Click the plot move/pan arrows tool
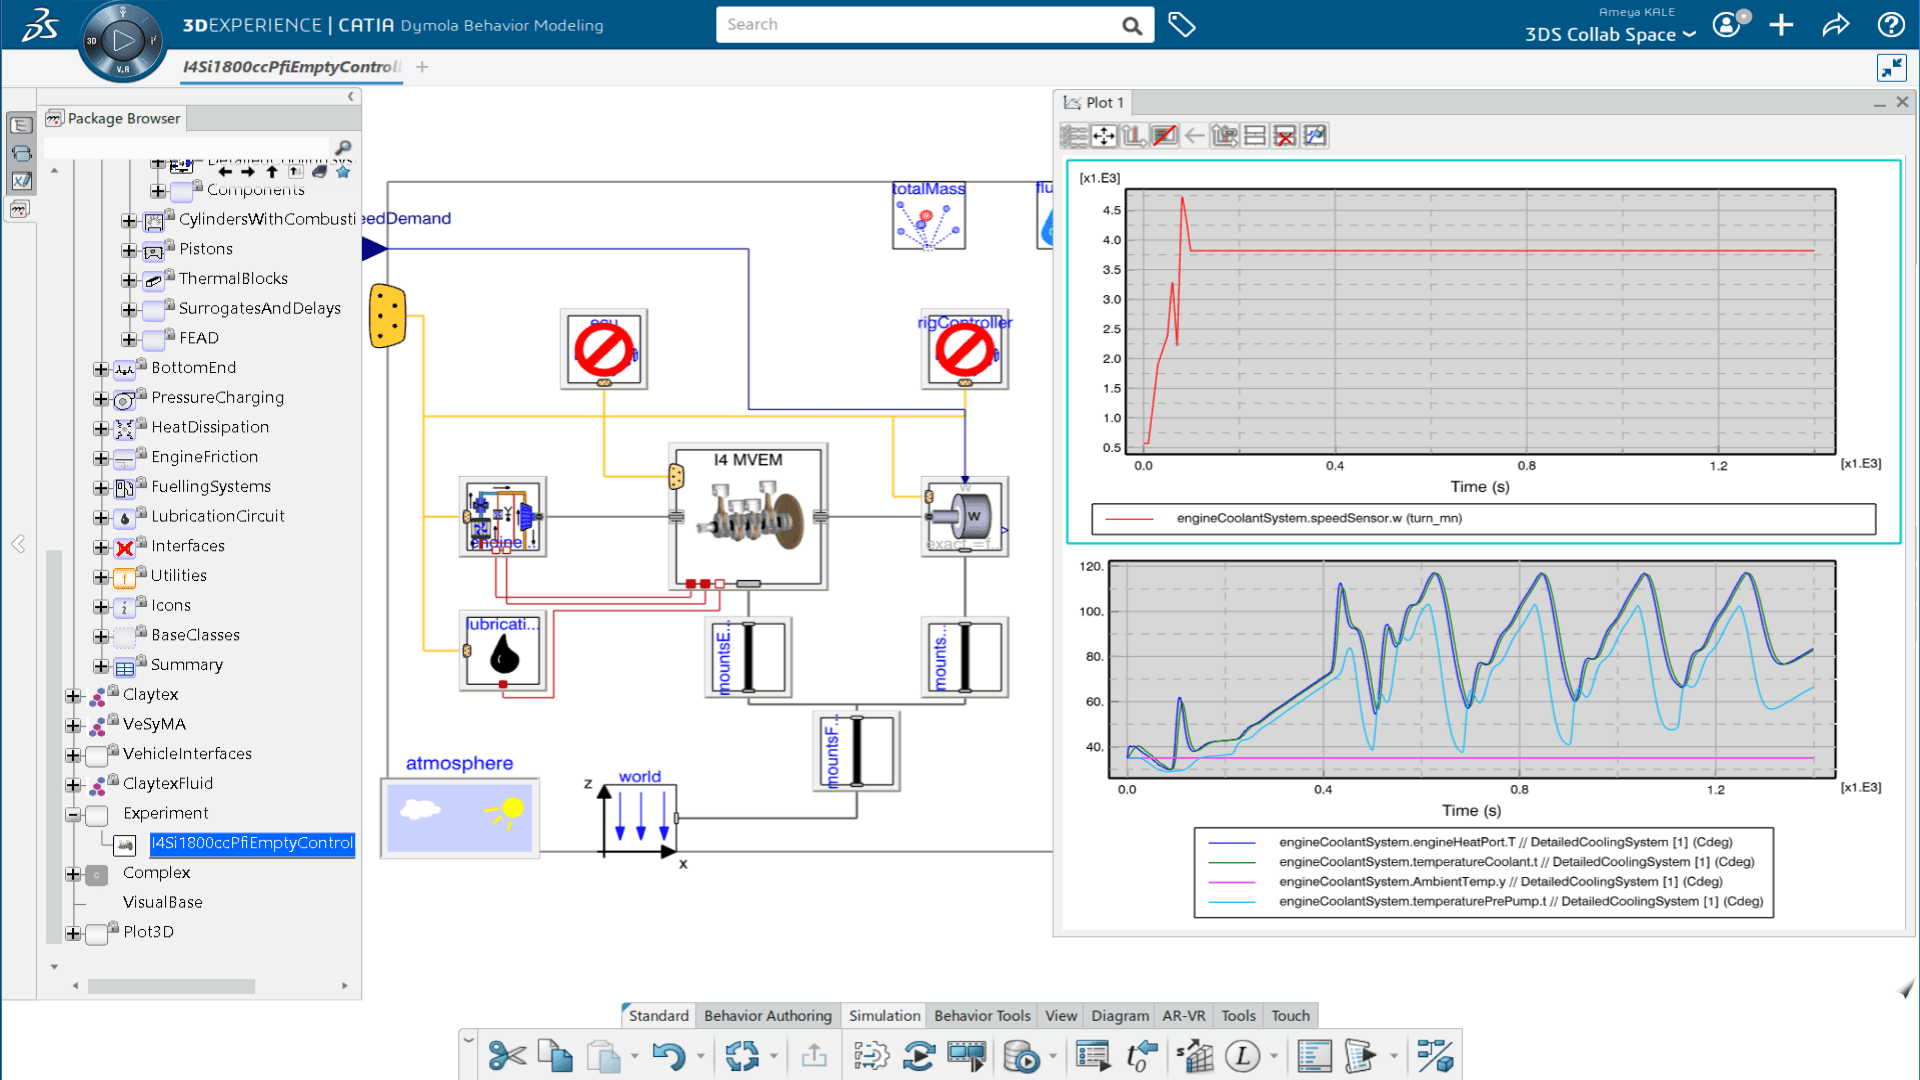The height and width of the screenshot is (1080, 1920). [1104, 136]
